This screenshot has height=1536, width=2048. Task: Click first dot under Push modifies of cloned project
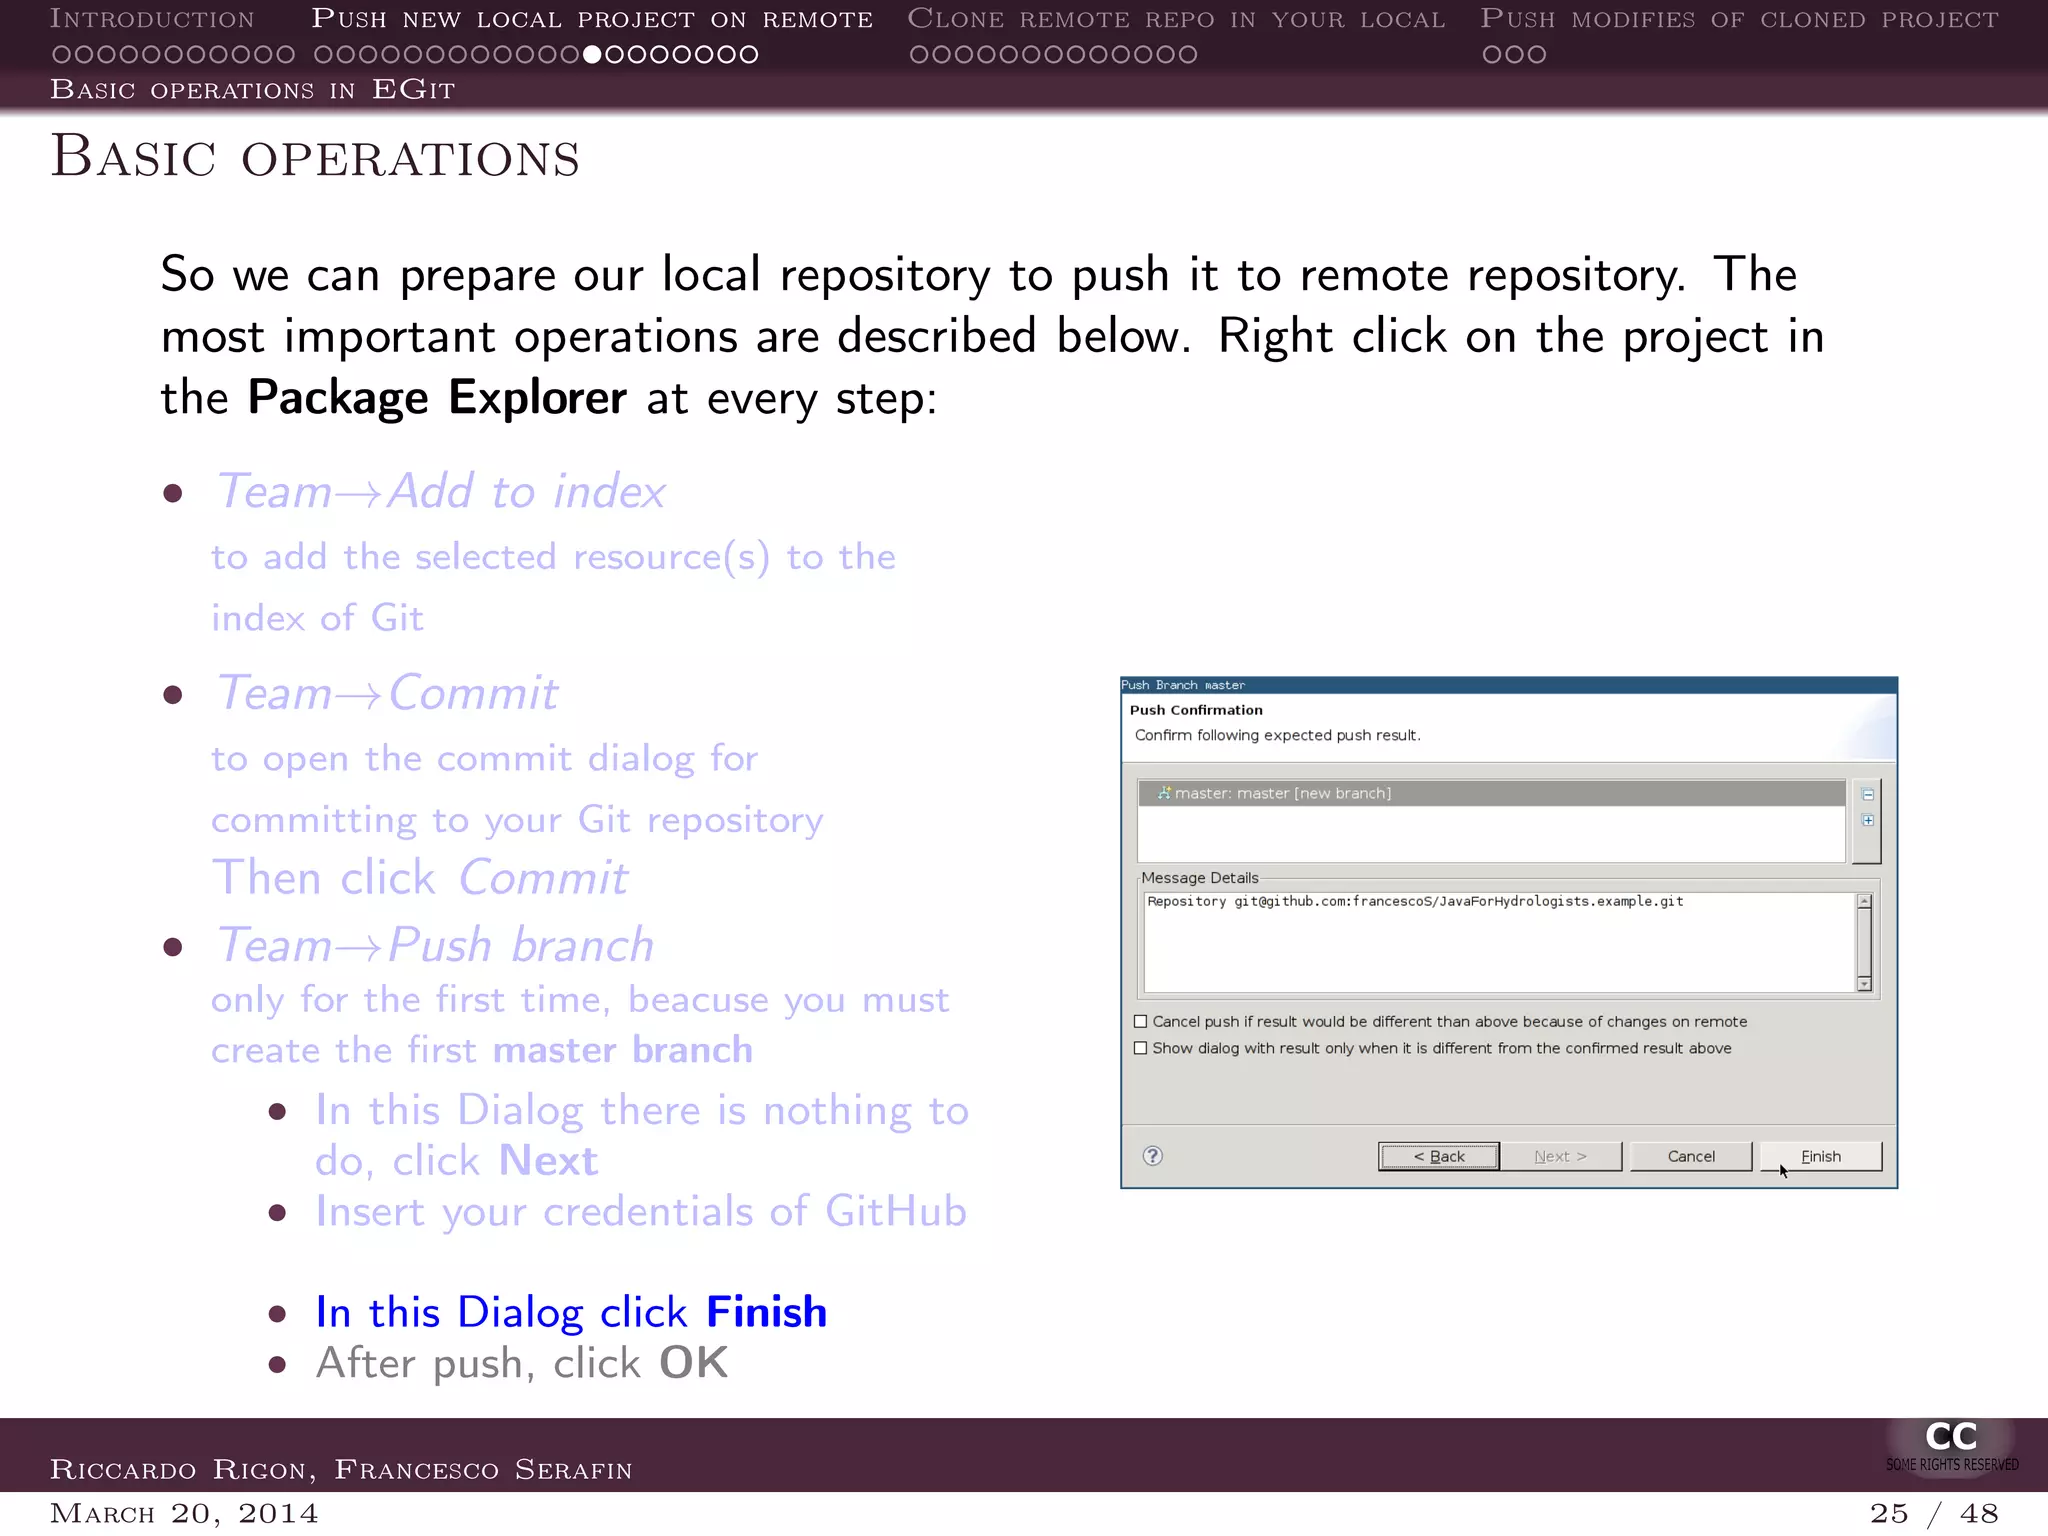pyautogui.click(x=1492, y=54)
